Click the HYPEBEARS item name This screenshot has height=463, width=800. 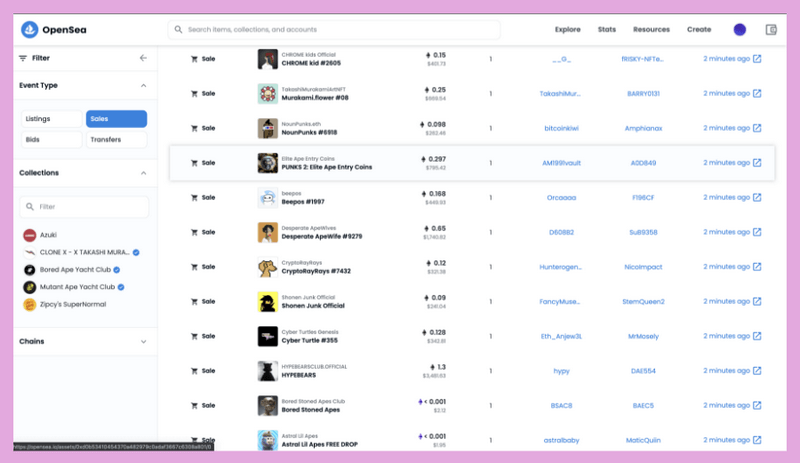pos(298,375)
